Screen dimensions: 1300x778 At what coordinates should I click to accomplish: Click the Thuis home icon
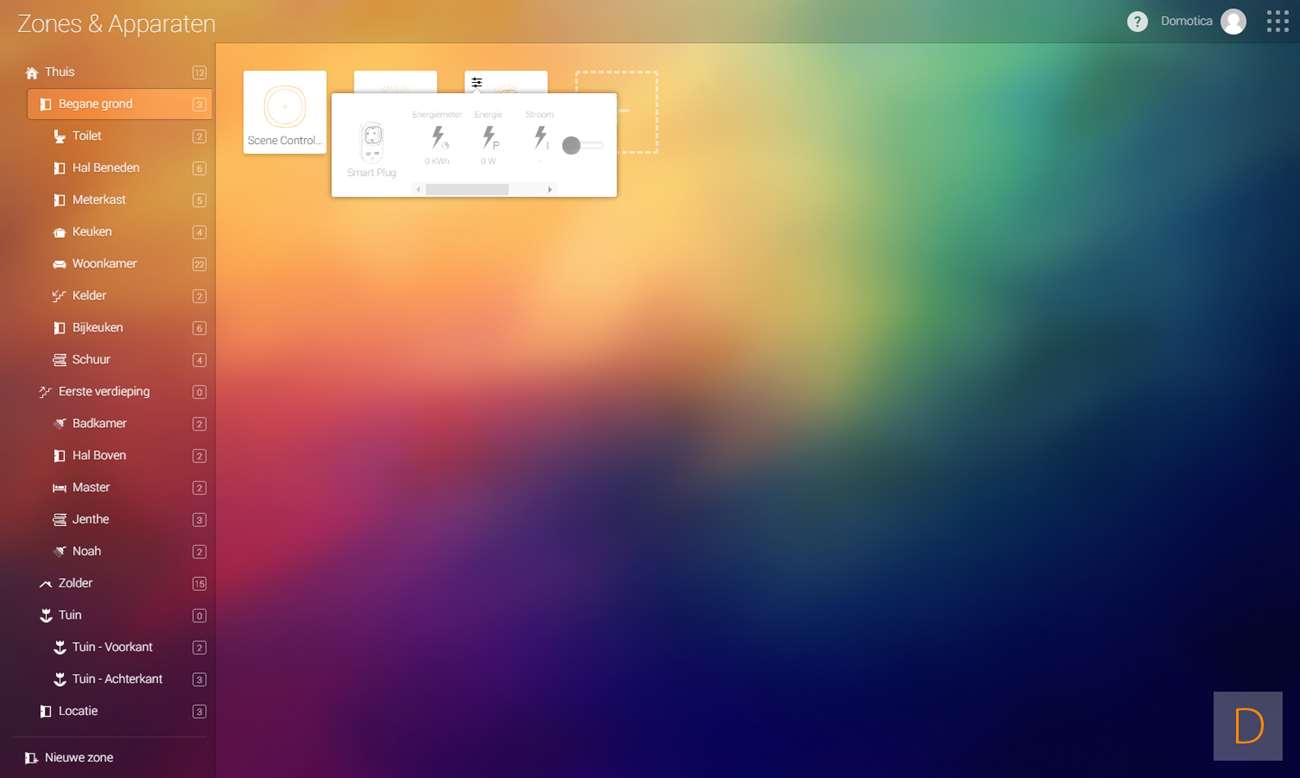[32, 72]
